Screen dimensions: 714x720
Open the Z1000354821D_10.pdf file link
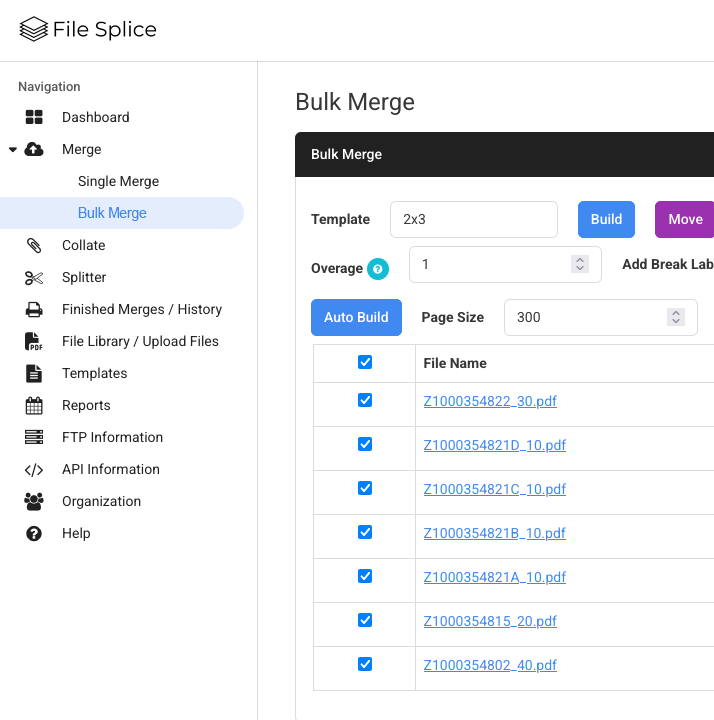(x=494, y=445)
